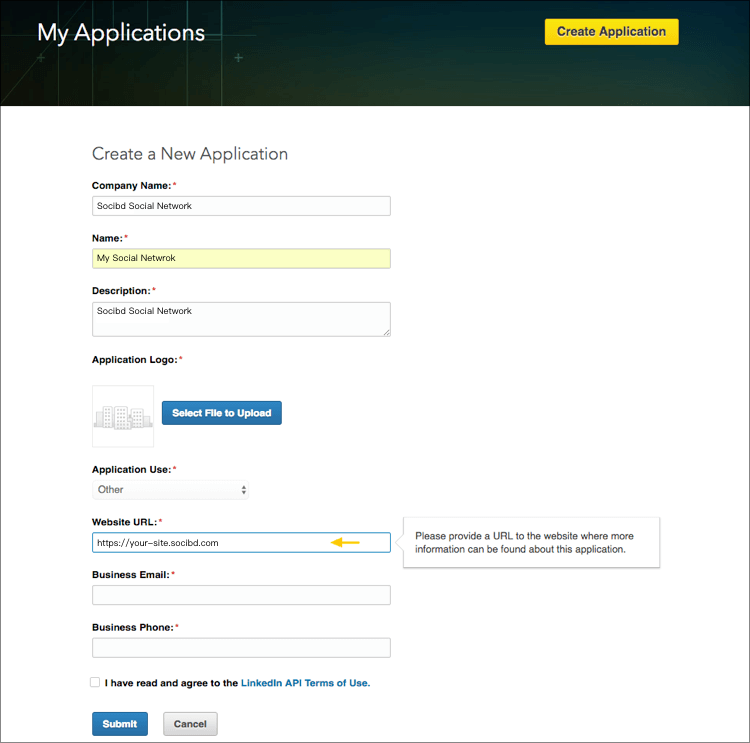
Task: Click into the yellow Name field
Action: point(240,258)
